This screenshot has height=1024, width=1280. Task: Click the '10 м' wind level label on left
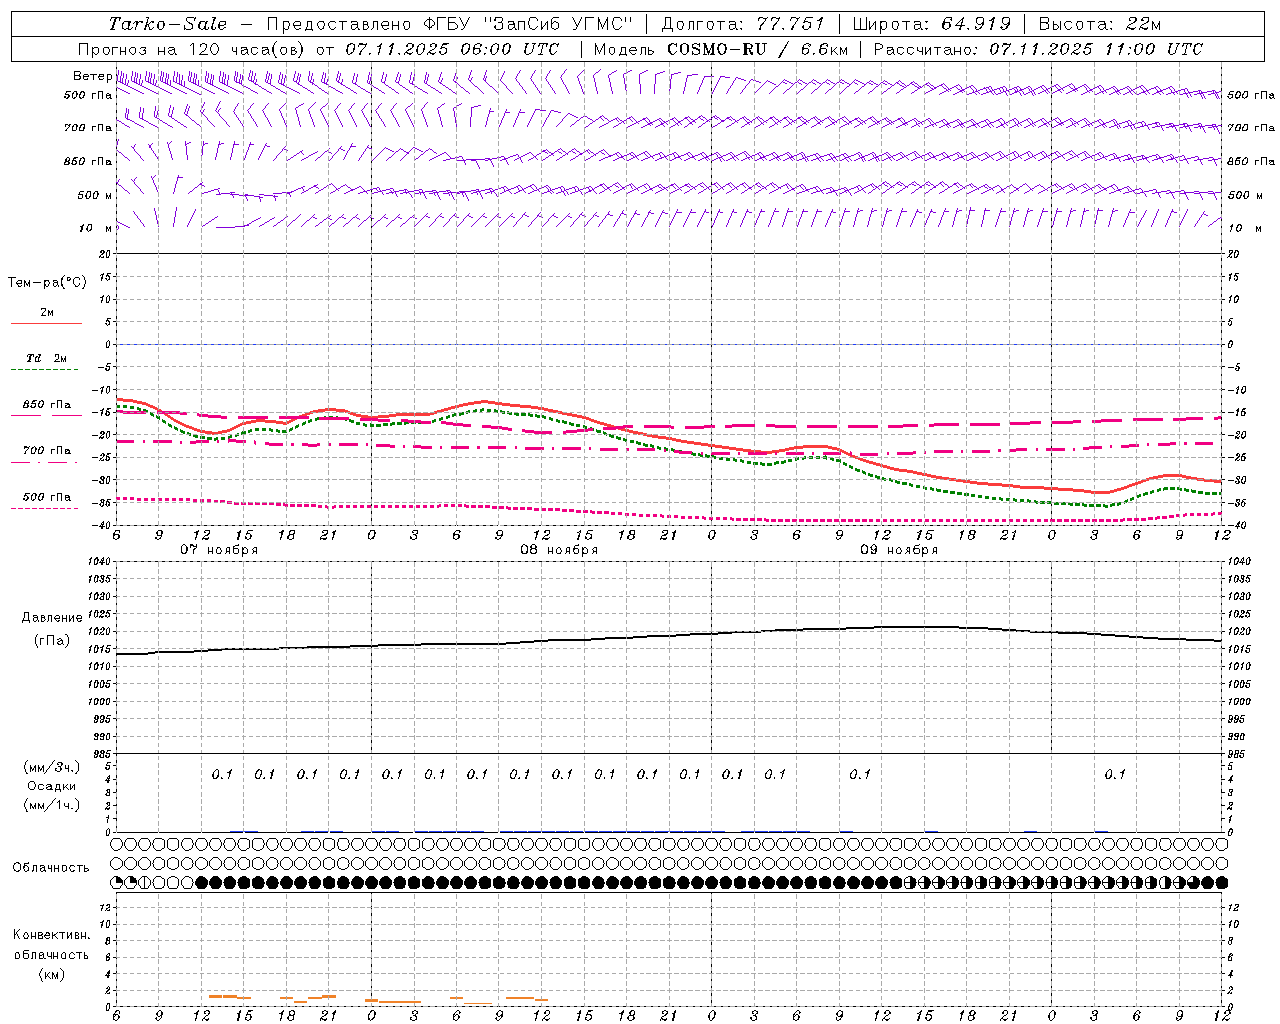[x=95, y=228]
